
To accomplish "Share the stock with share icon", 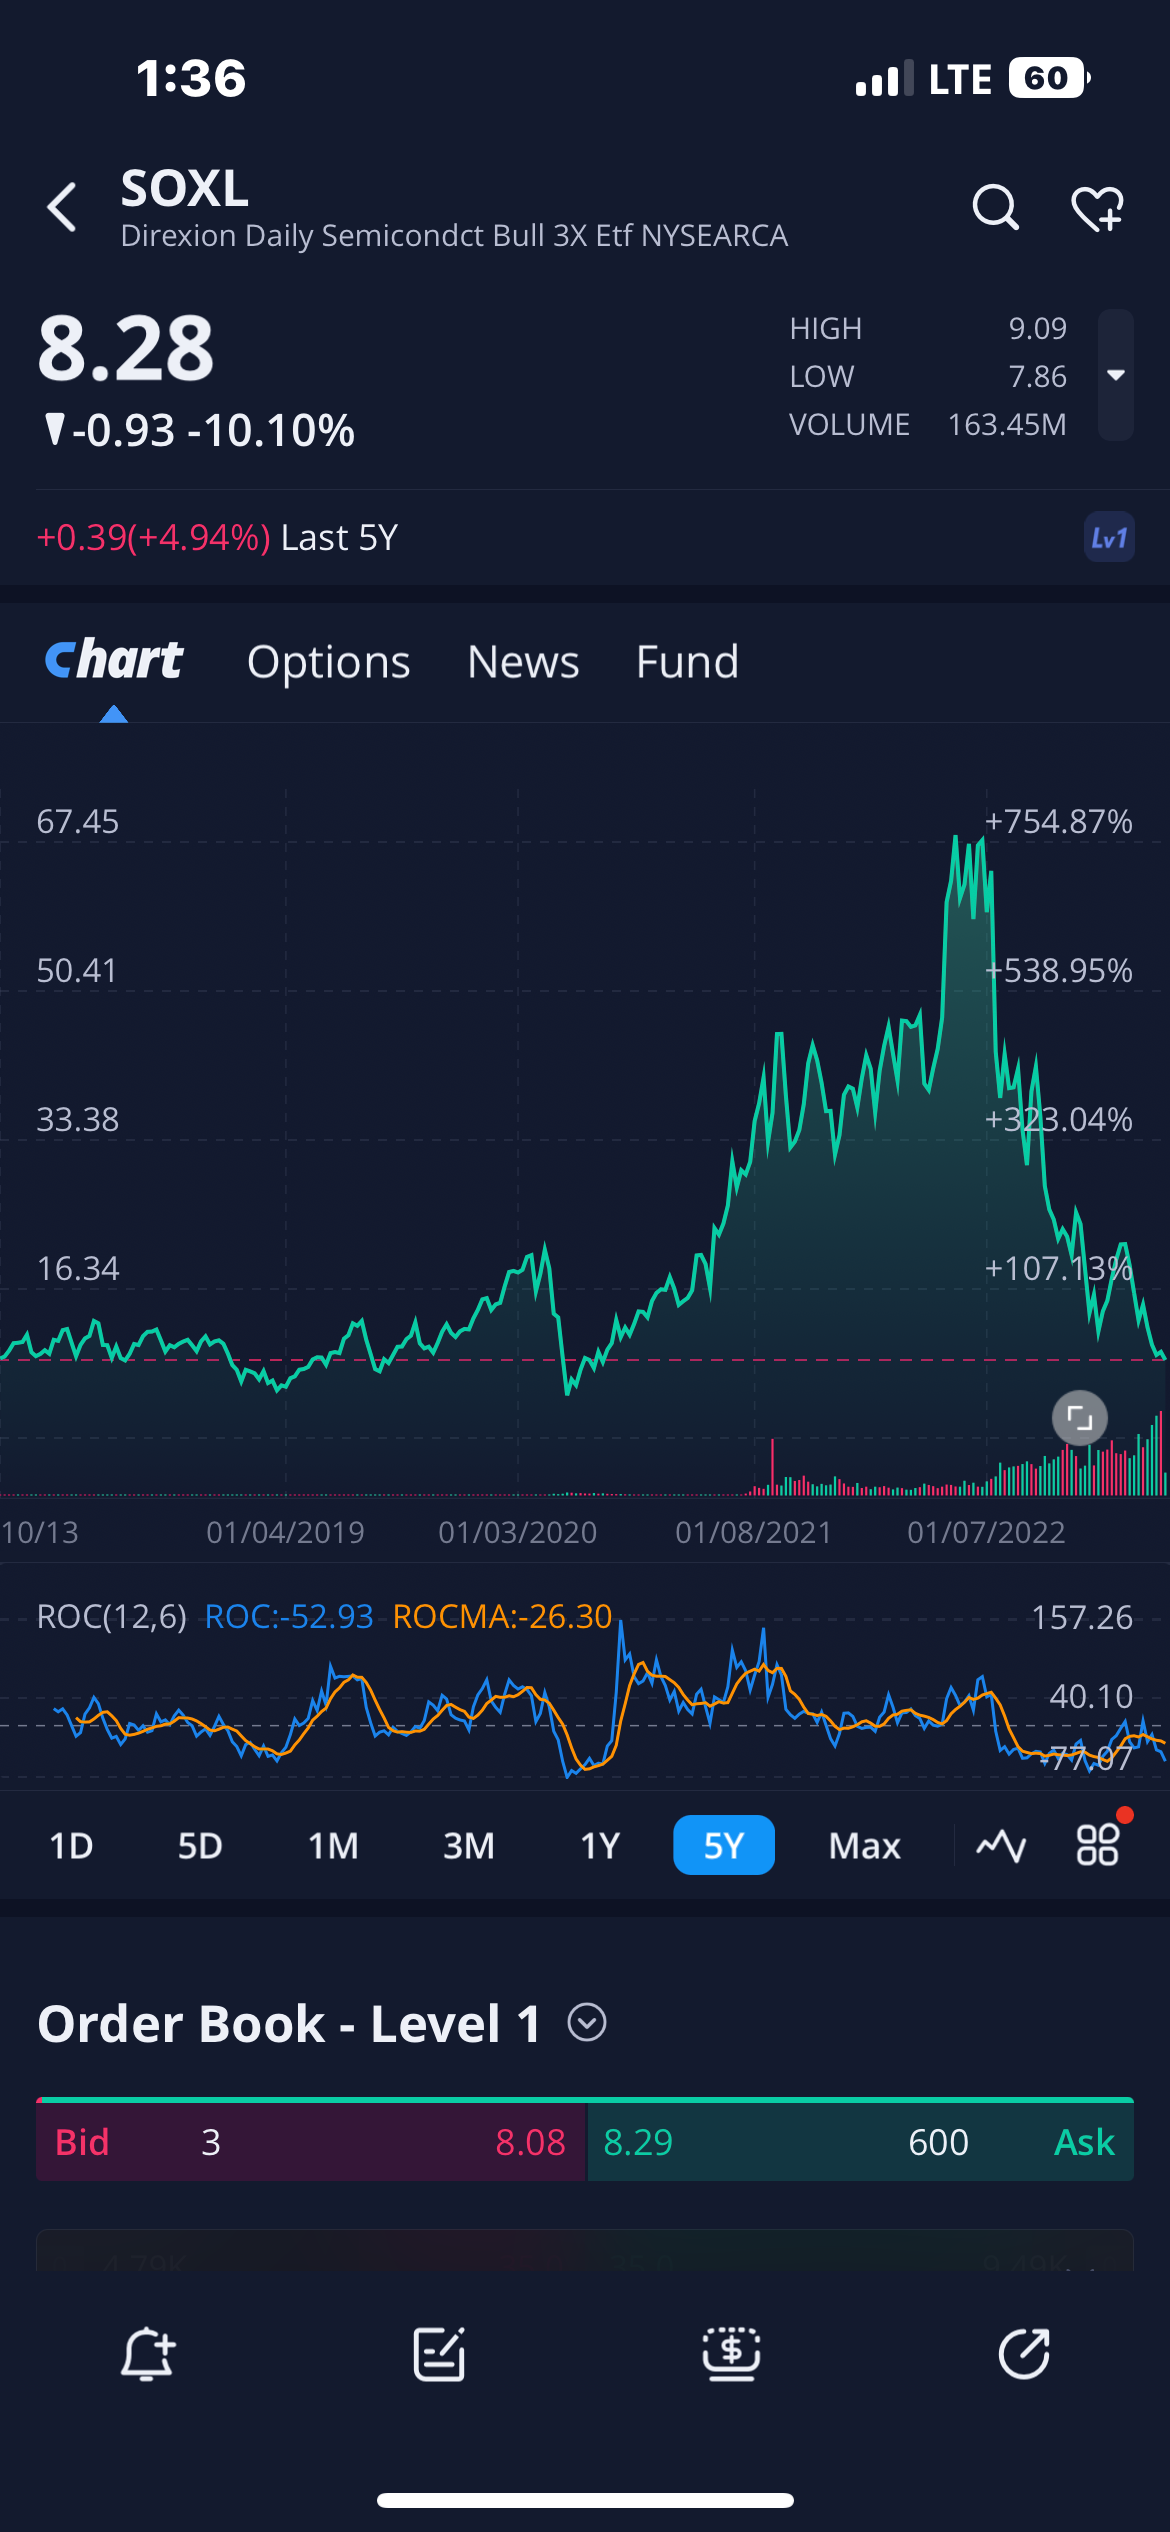I will click(x=1024, y=2354).
